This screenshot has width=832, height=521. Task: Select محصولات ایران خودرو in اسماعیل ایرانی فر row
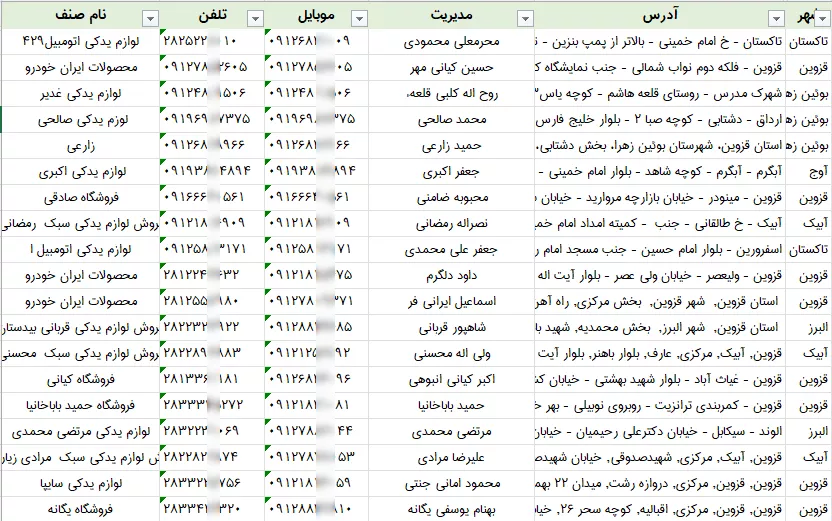pos(80,301)
